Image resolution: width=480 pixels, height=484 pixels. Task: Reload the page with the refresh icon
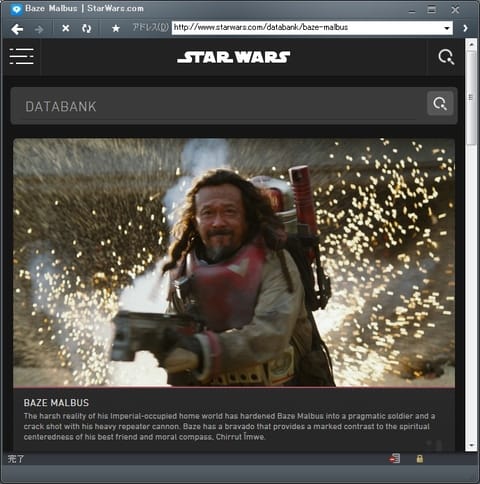click(87, 29)
